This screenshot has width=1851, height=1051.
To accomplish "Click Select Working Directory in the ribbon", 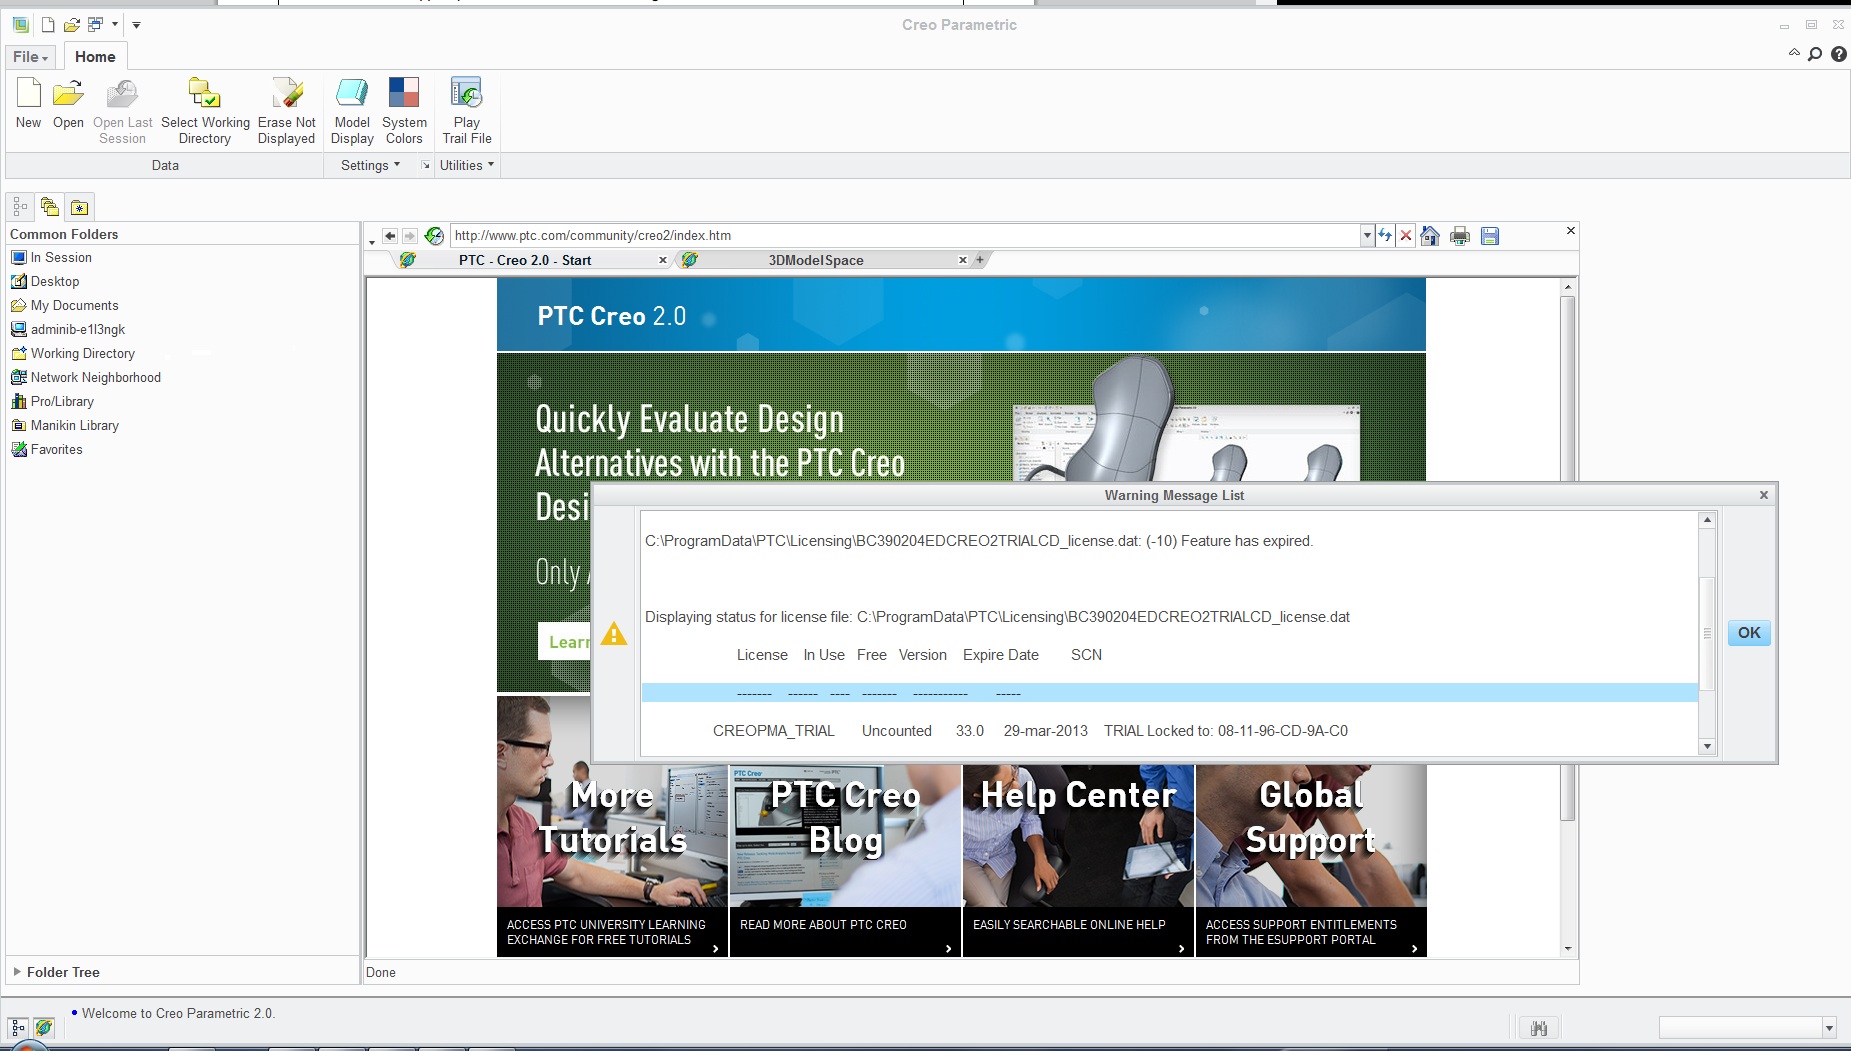I will click(205, 110).
